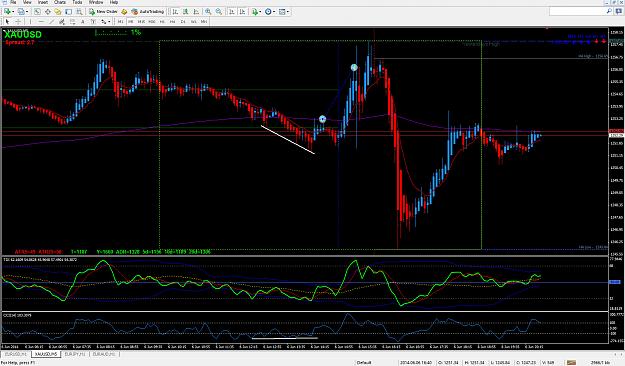This screenshot has height=366, width=625.
Task: Switch timeframe to H1
Action: point(162,21)
